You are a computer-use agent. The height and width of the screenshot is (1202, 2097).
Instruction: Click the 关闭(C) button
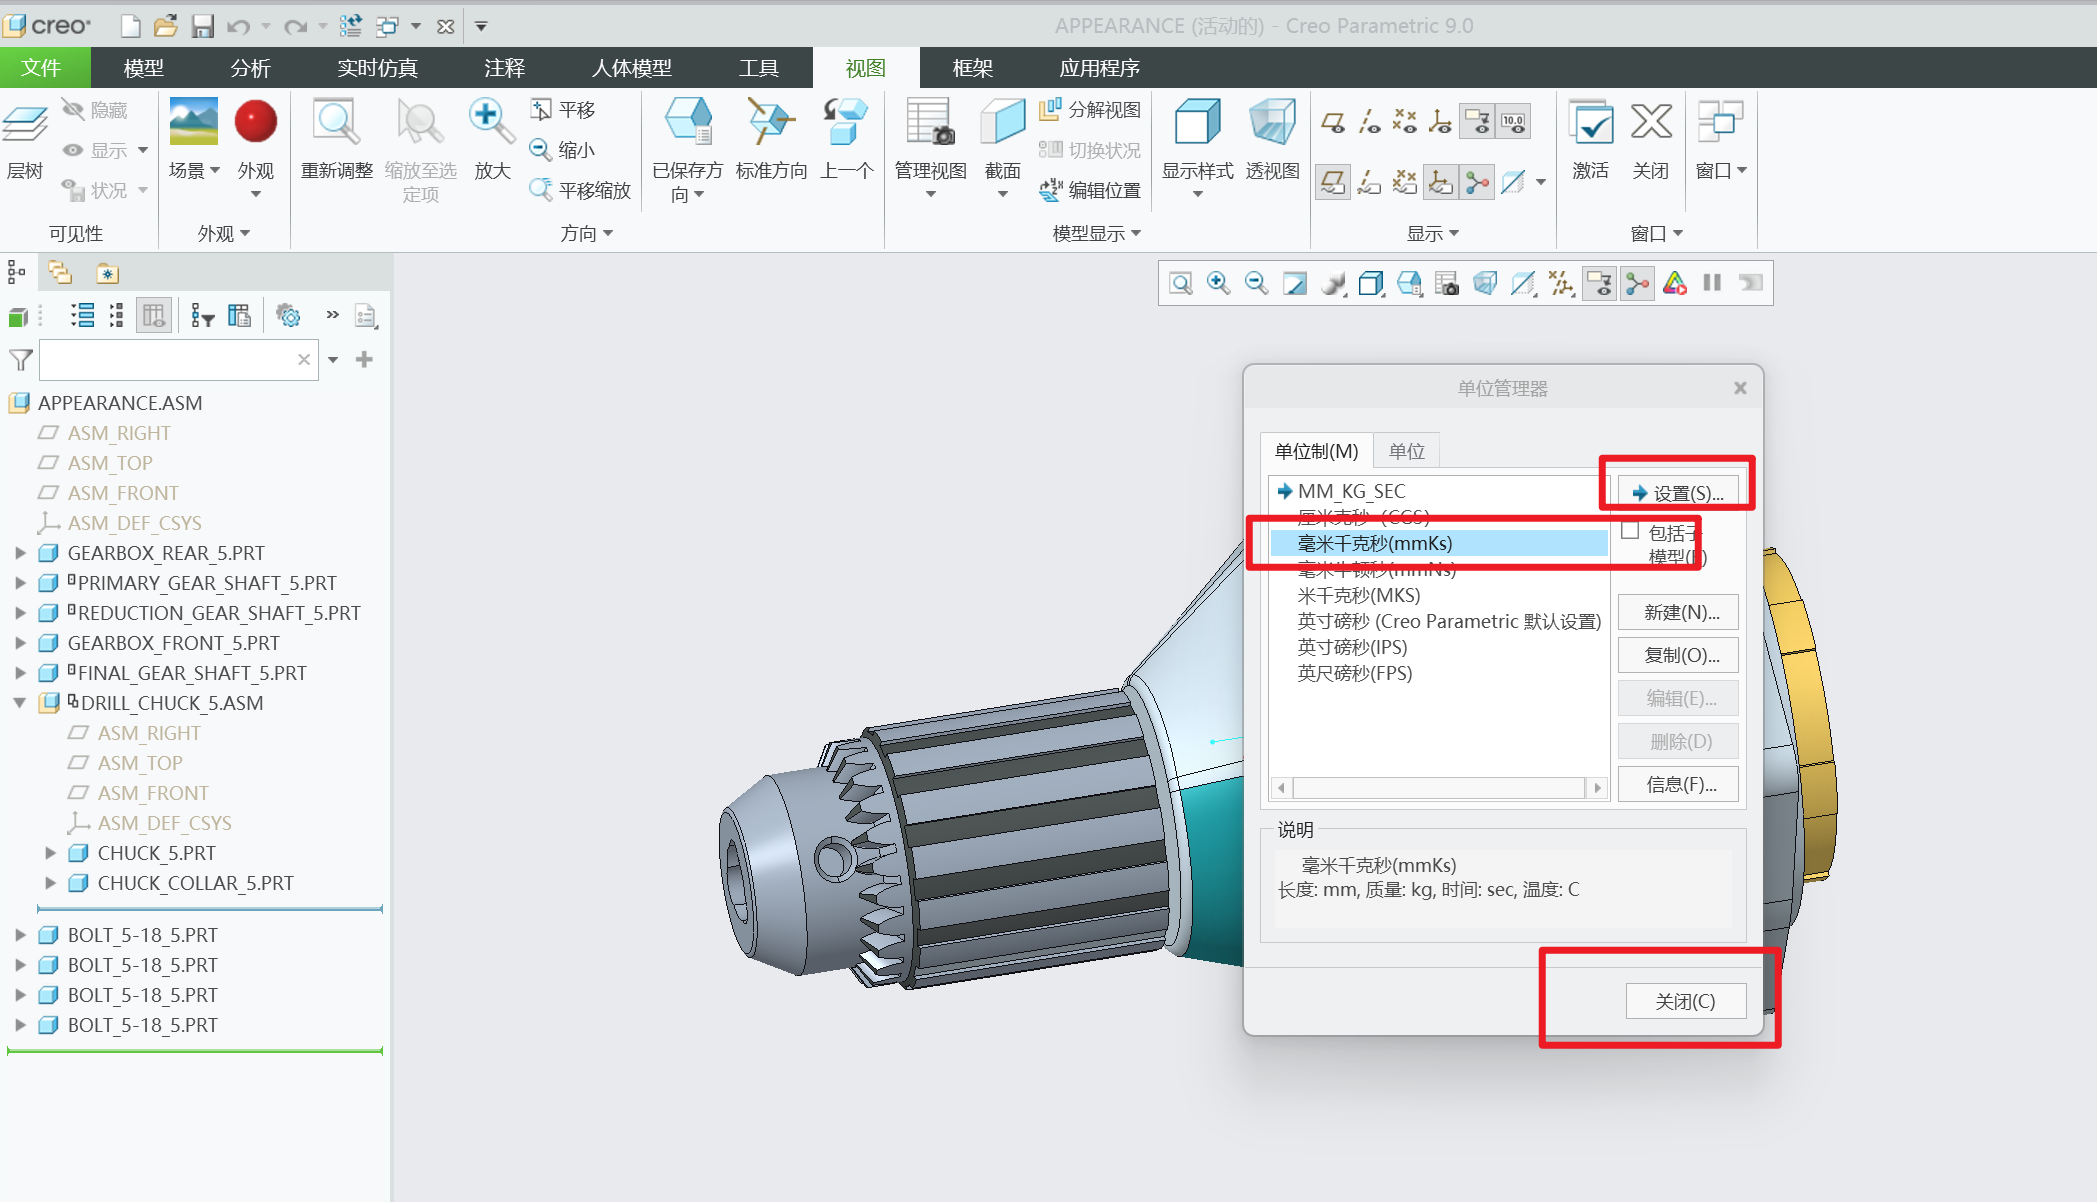coord(1685,1001)
